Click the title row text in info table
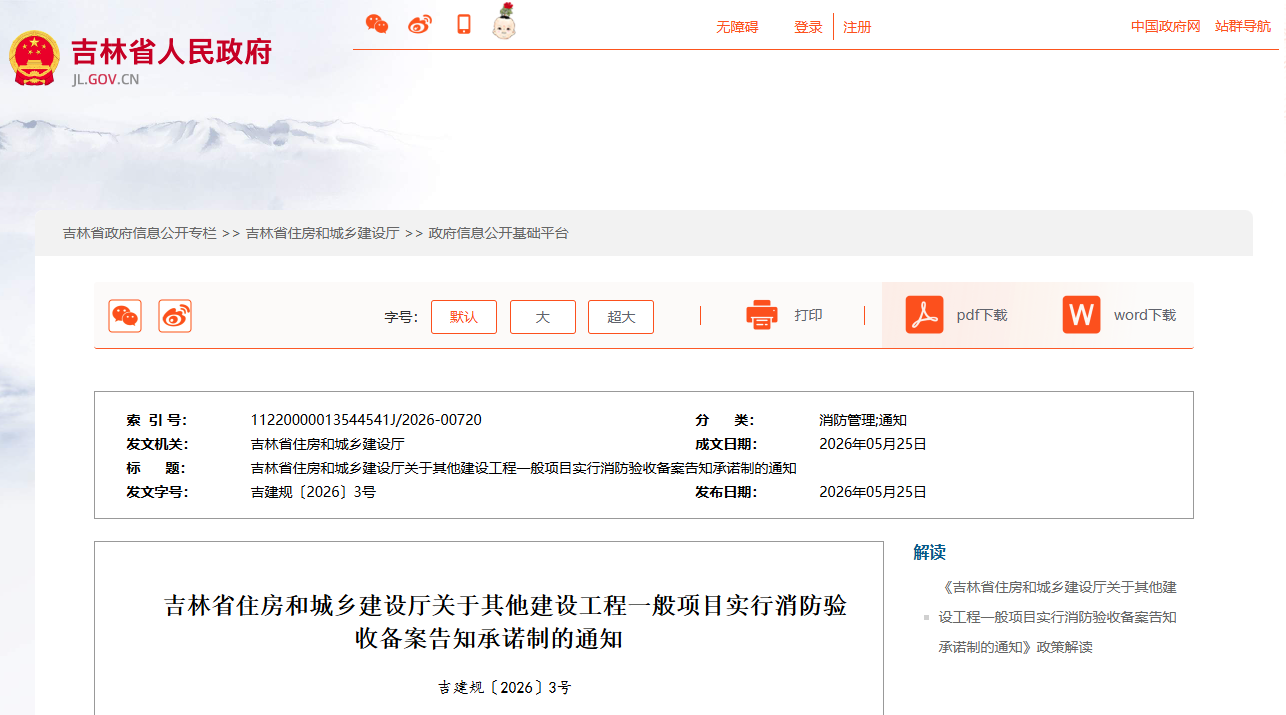This screenshot has height=715, width=1286. [x=523, y=468]
